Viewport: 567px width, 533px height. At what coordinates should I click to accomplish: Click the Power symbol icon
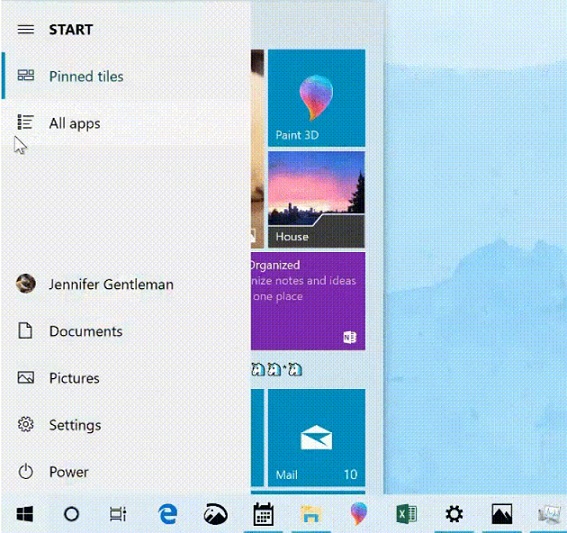click(x=26, y=472)
